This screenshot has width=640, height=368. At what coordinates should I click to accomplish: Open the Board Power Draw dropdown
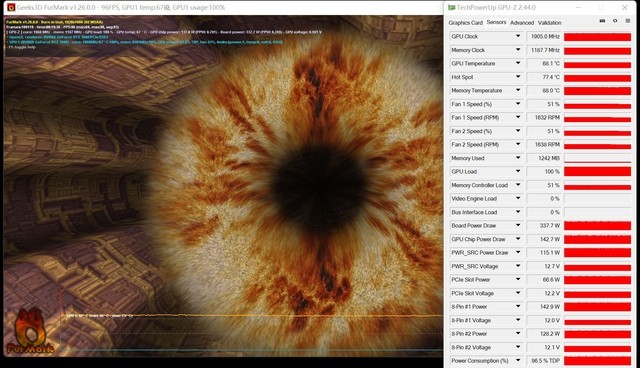(x=518, y=225)
